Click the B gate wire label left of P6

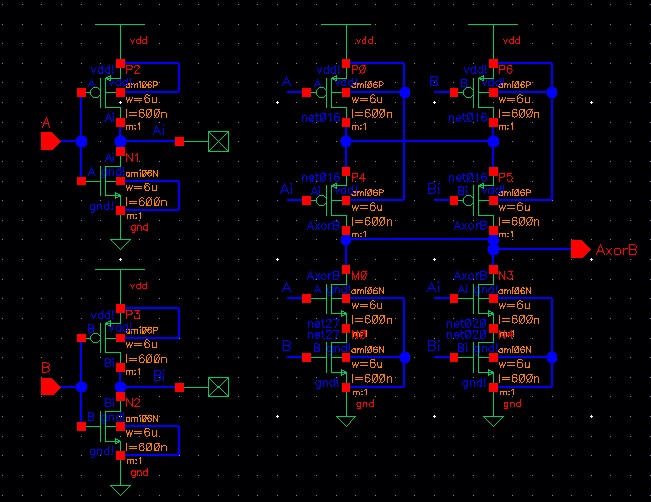pos(434,81)
